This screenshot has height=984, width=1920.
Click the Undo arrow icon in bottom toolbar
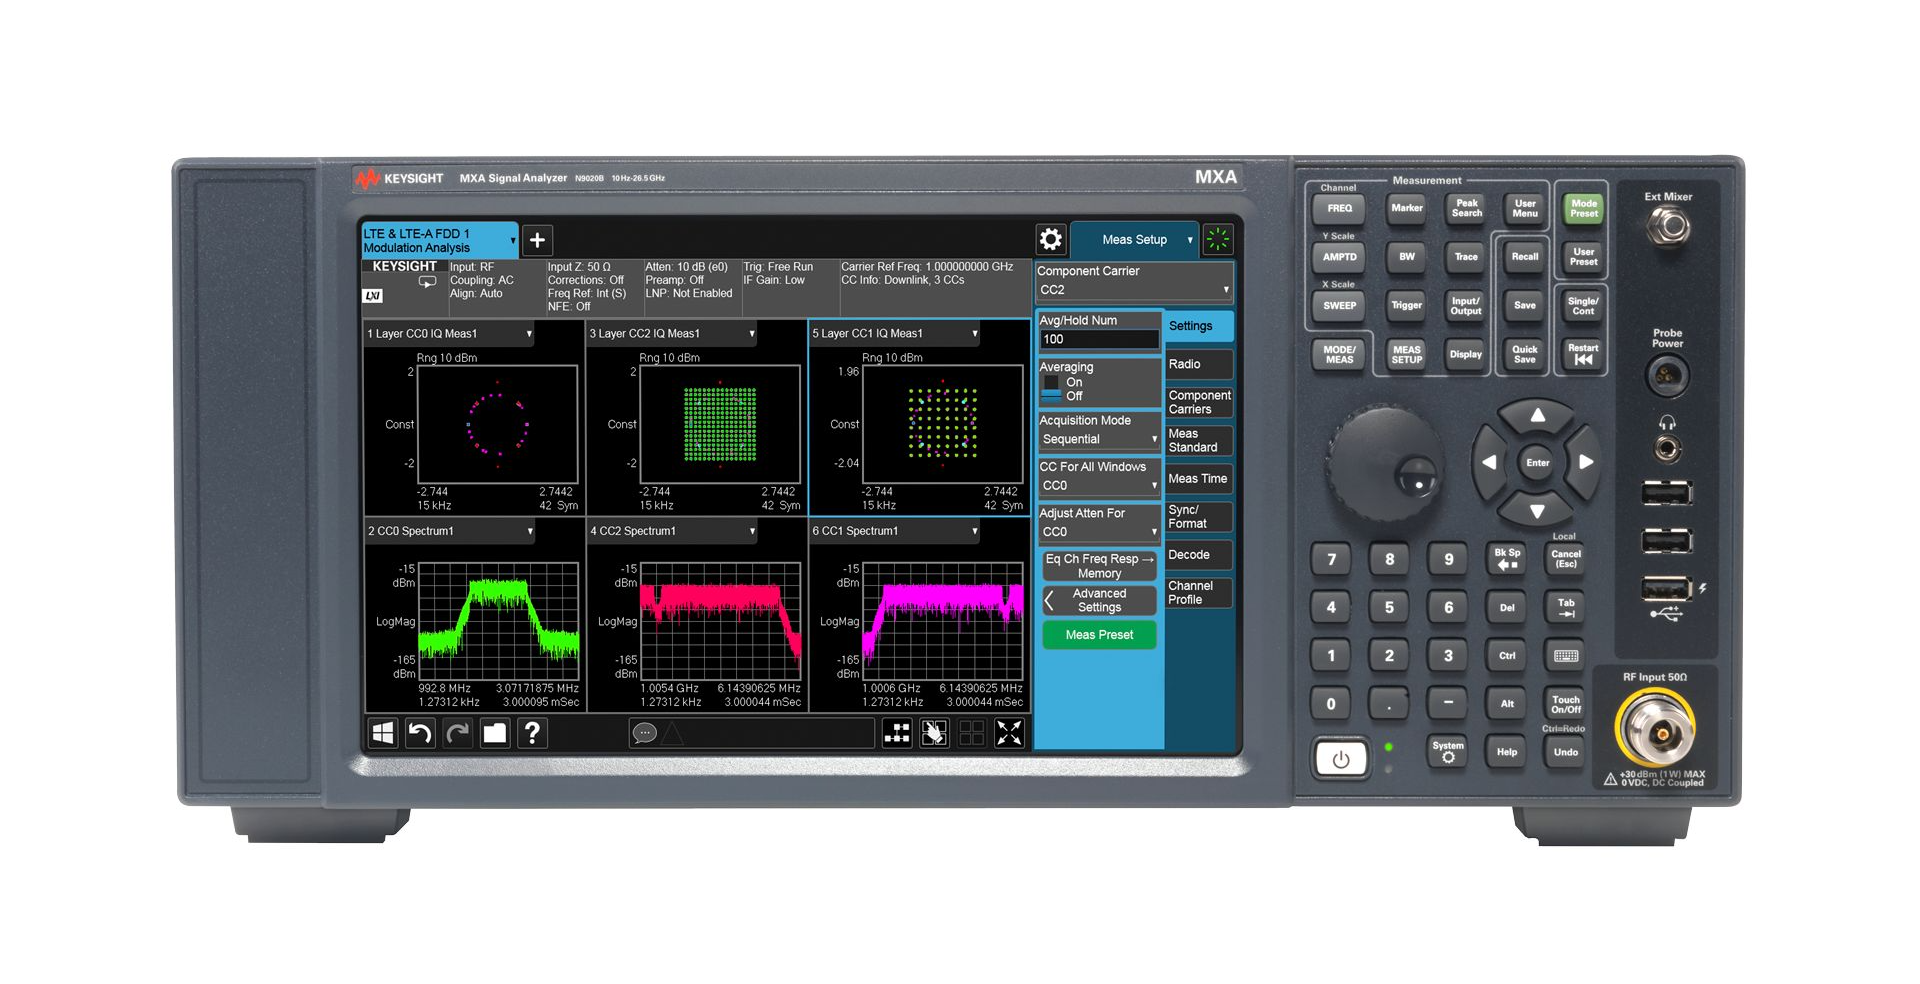coord(420,733)
